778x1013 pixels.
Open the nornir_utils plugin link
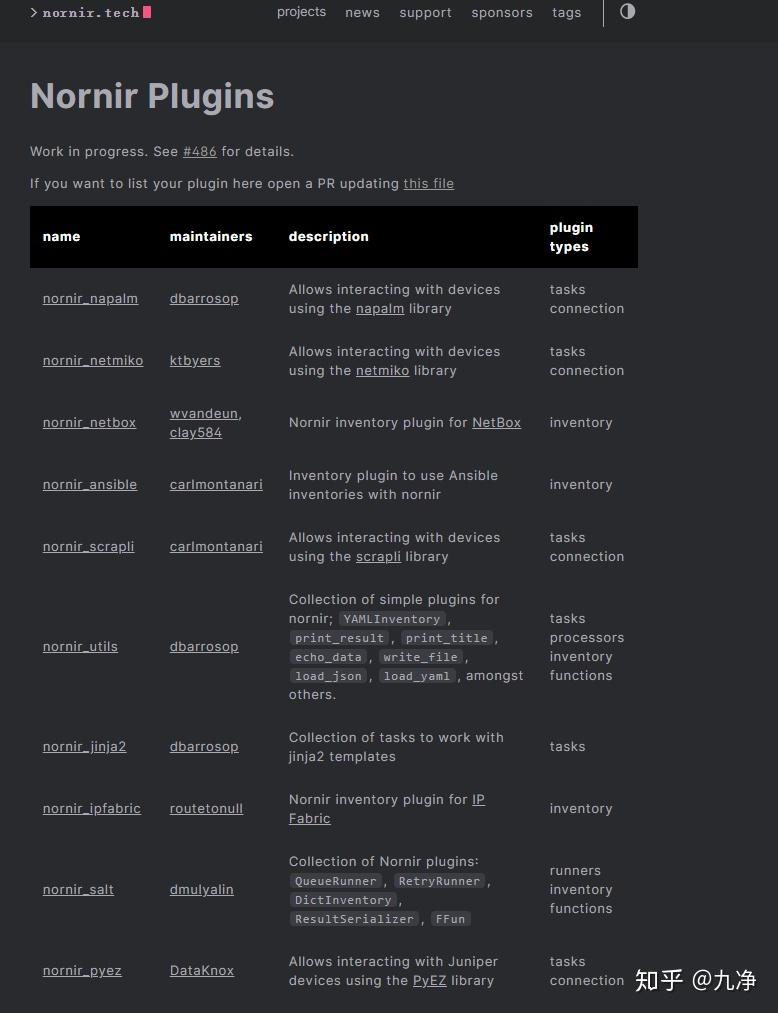pos(80,647)
